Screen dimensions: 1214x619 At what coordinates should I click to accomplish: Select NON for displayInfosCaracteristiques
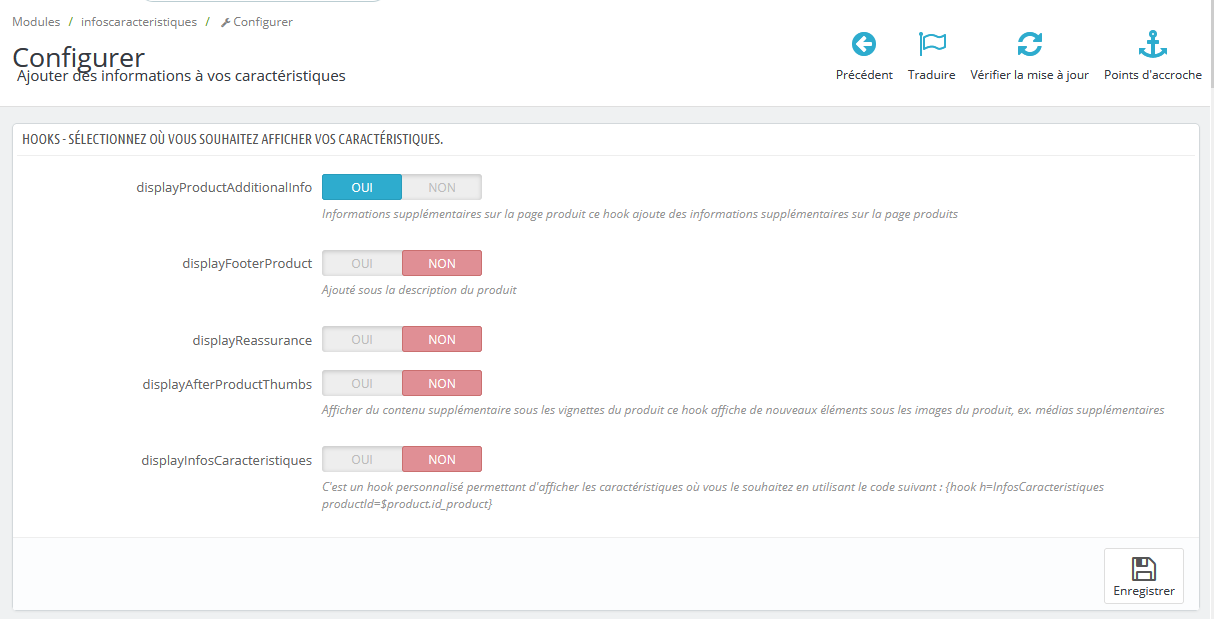[442, 459]
